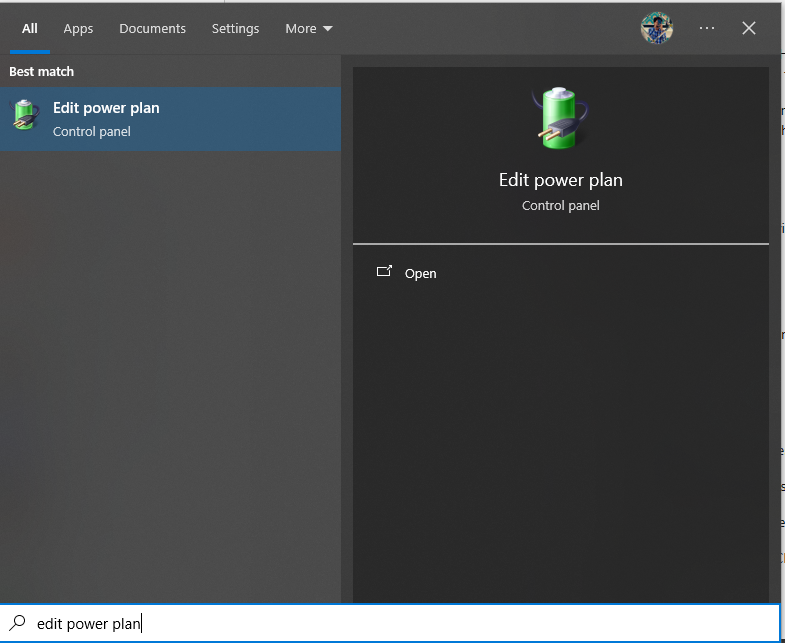This screenshot has width=785, height=643.
Task: Click the Best match heading
Action: 42,72
